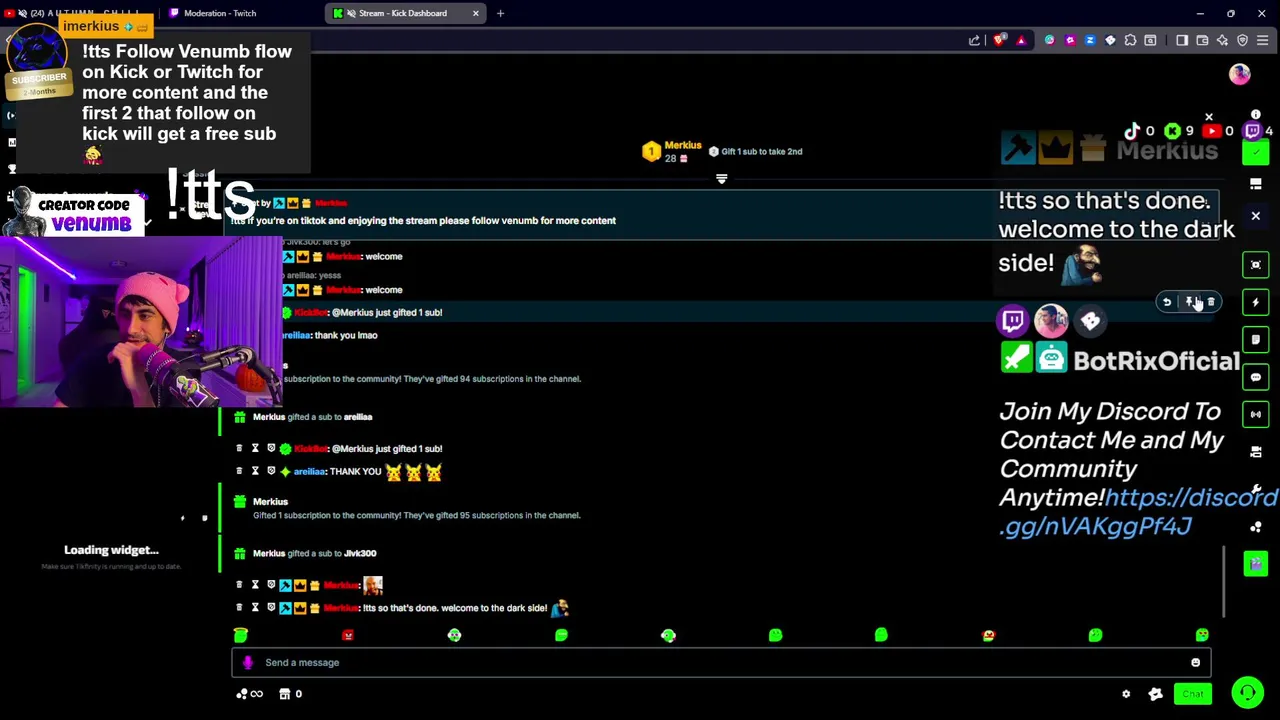Open the emoji picker in message box
Image resolution: width=1280 pixels, height=720 pixels.
1195,662
